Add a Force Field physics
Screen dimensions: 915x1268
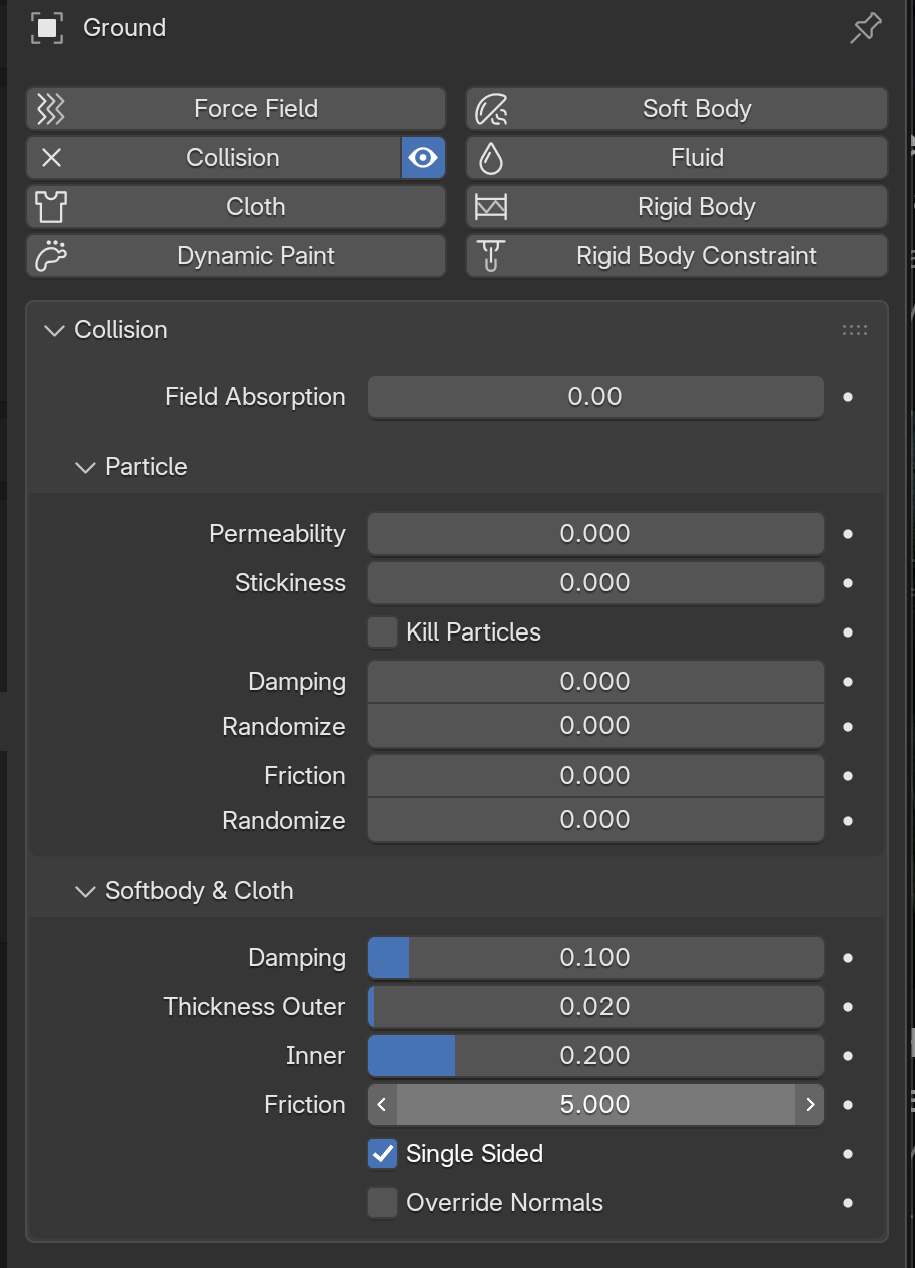pos(236,109)
